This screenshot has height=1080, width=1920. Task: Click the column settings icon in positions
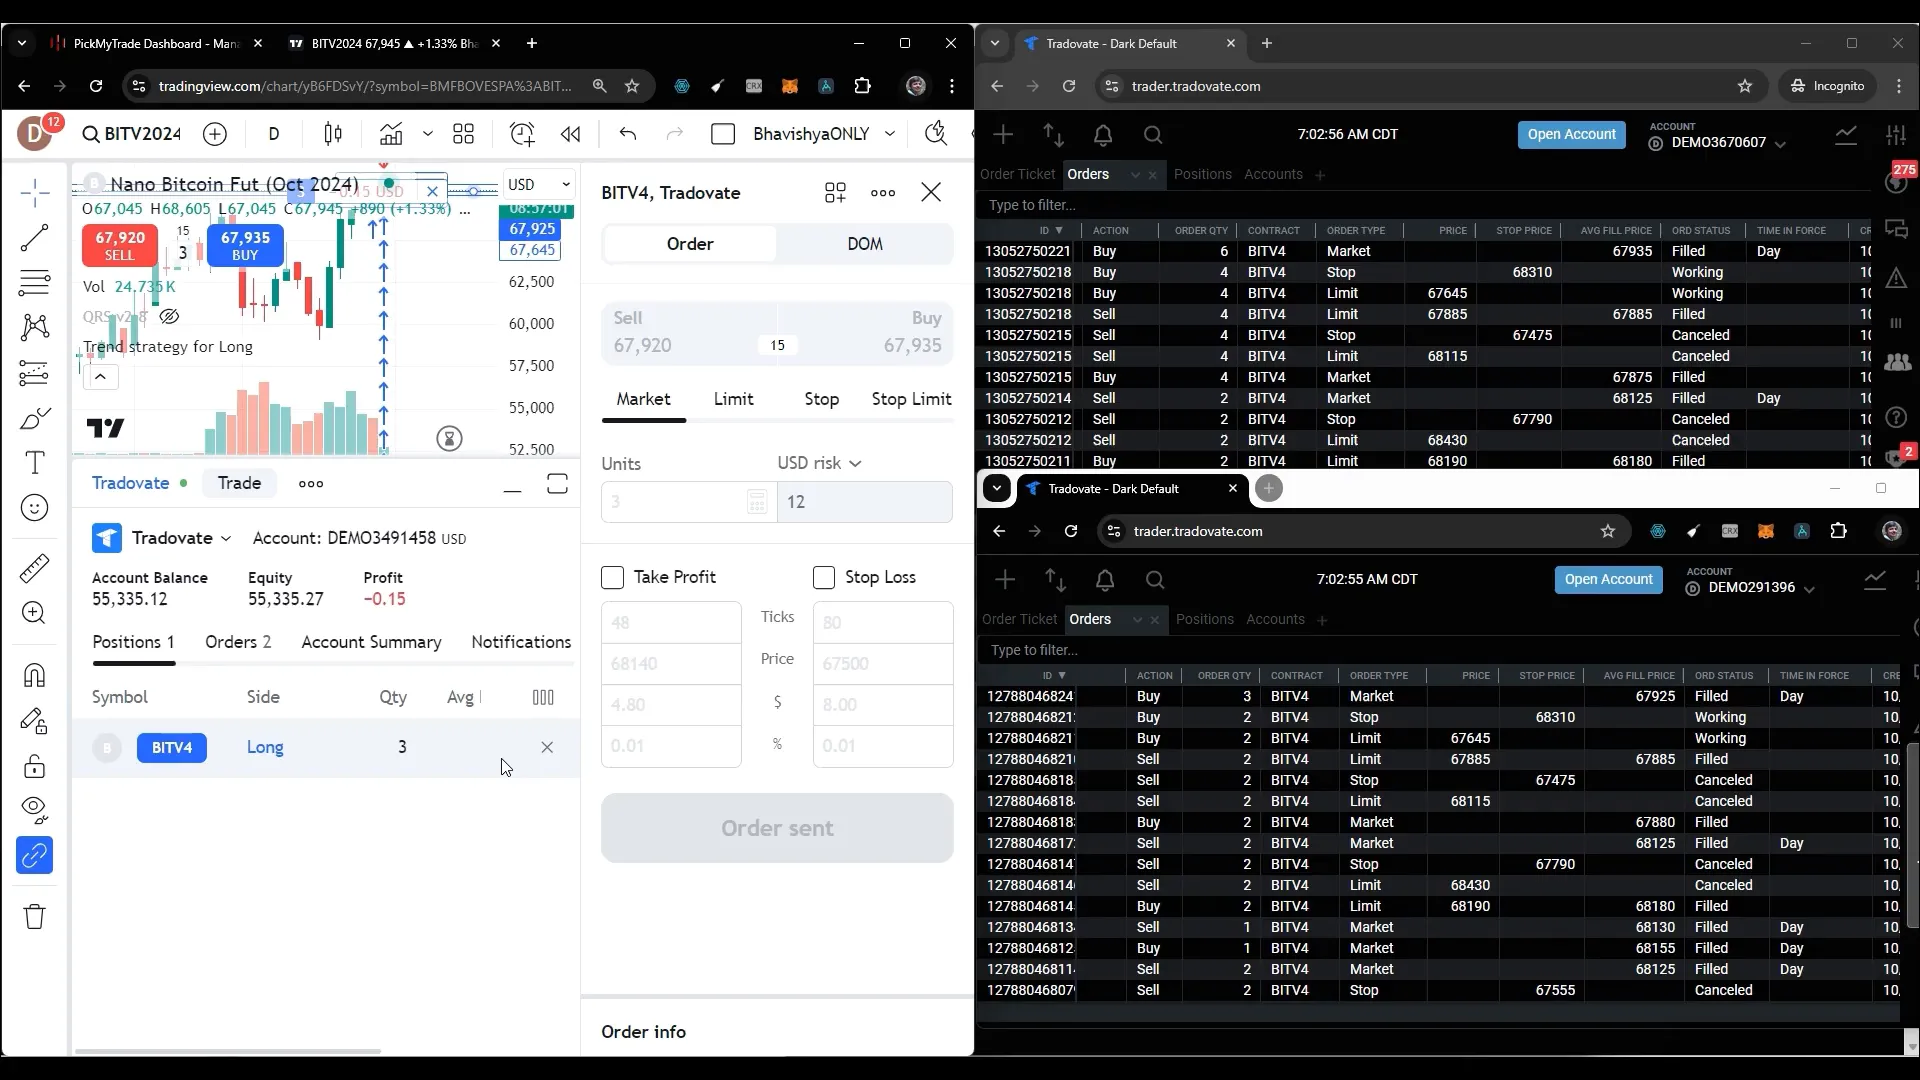[x=543, y=698]
